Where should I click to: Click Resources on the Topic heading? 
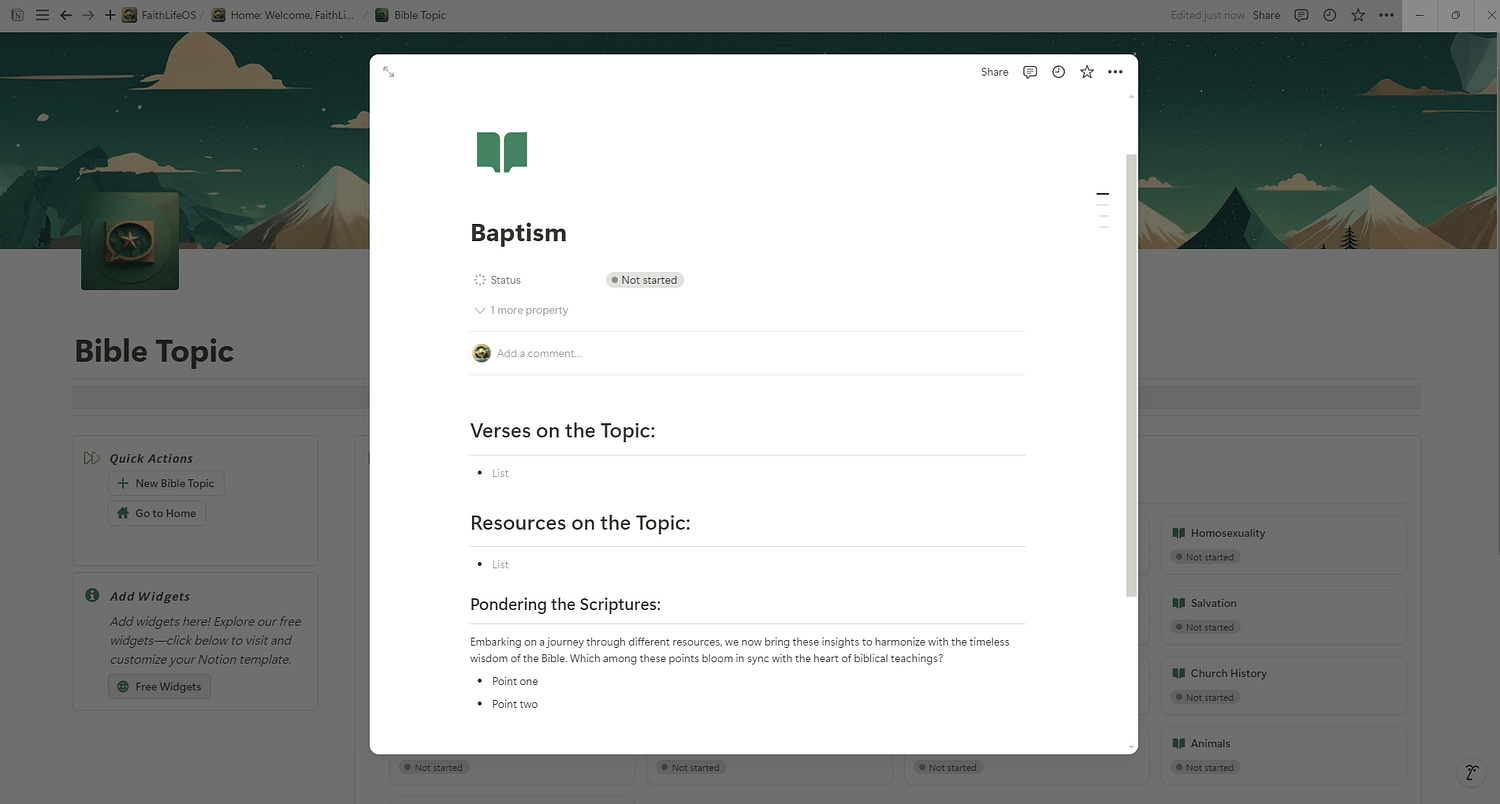click(x=581, y=523)
